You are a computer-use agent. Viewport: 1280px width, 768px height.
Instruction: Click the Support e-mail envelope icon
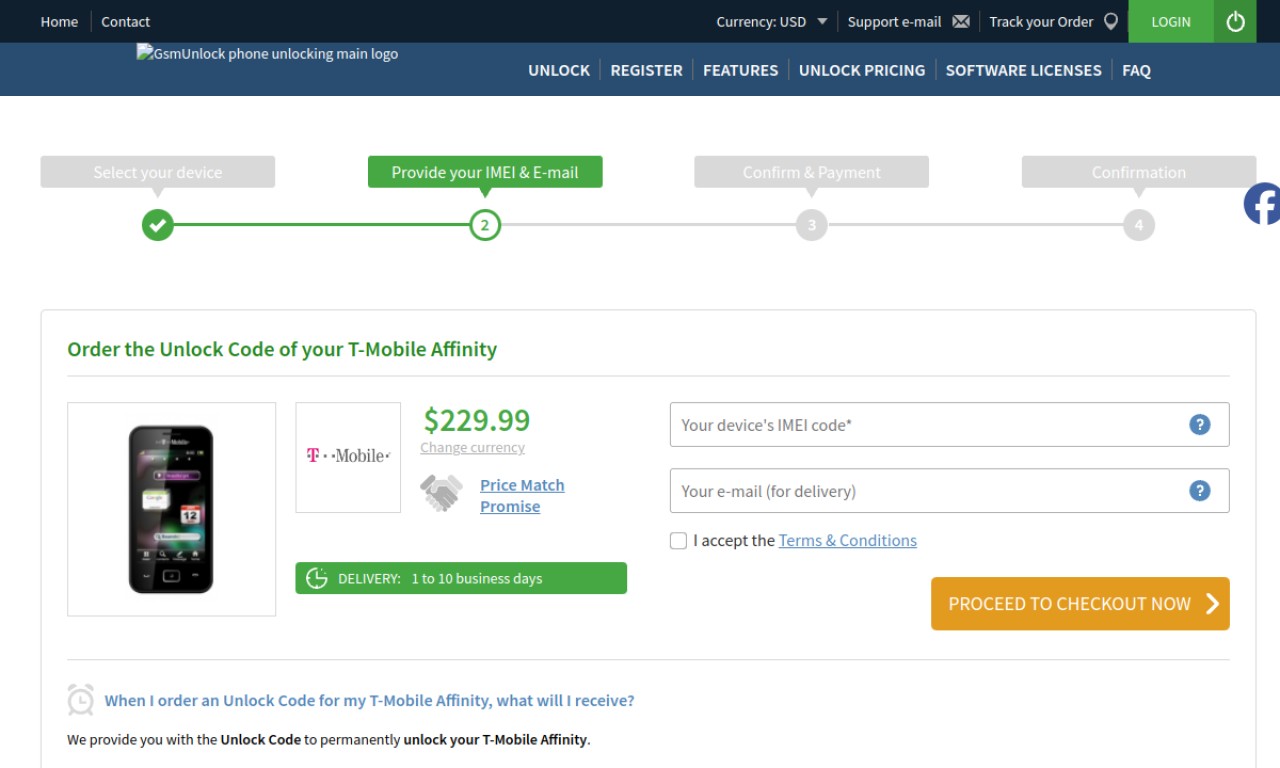click(x=961, y=21)
